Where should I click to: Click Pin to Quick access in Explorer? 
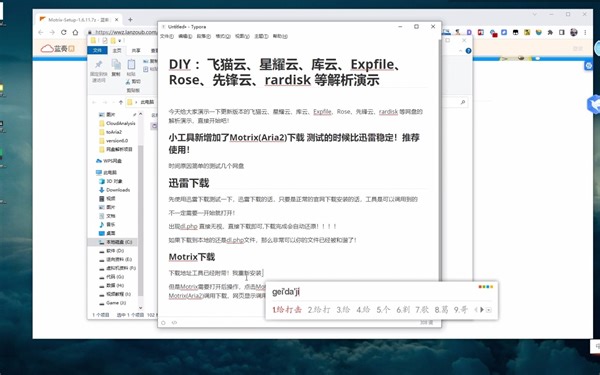click(99, 70)
